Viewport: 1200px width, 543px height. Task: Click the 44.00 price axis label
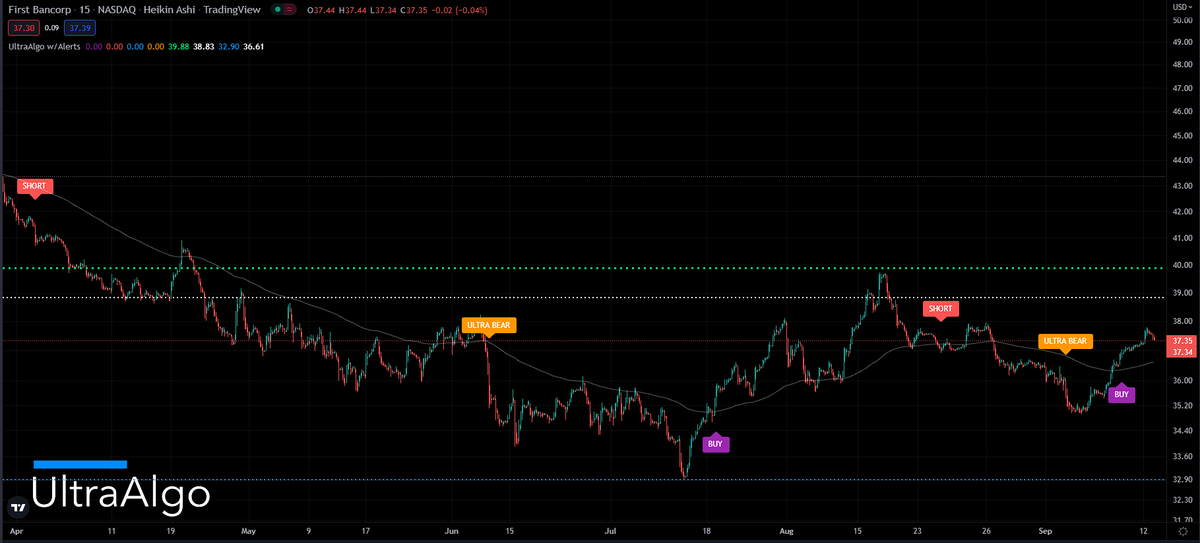[x=1181, y=160]
